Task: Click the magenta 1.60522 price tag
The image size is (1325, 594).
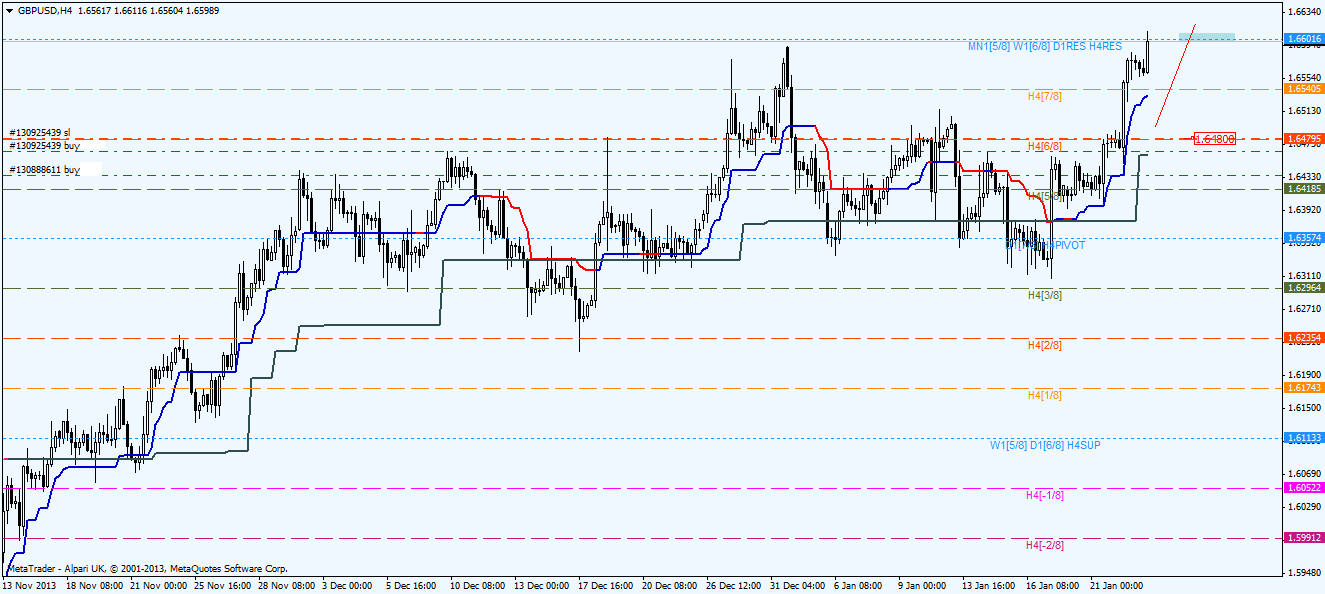Action: click(1303, 488)
